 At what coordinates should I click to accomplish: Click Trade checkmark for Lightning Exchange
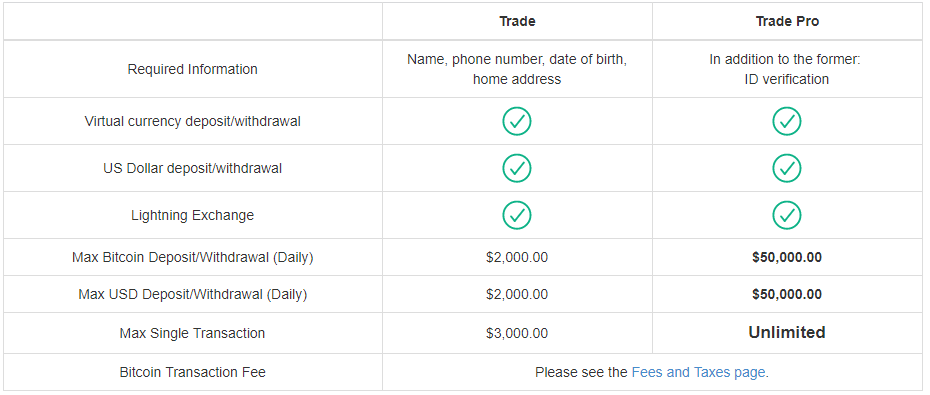pos(517,215)
